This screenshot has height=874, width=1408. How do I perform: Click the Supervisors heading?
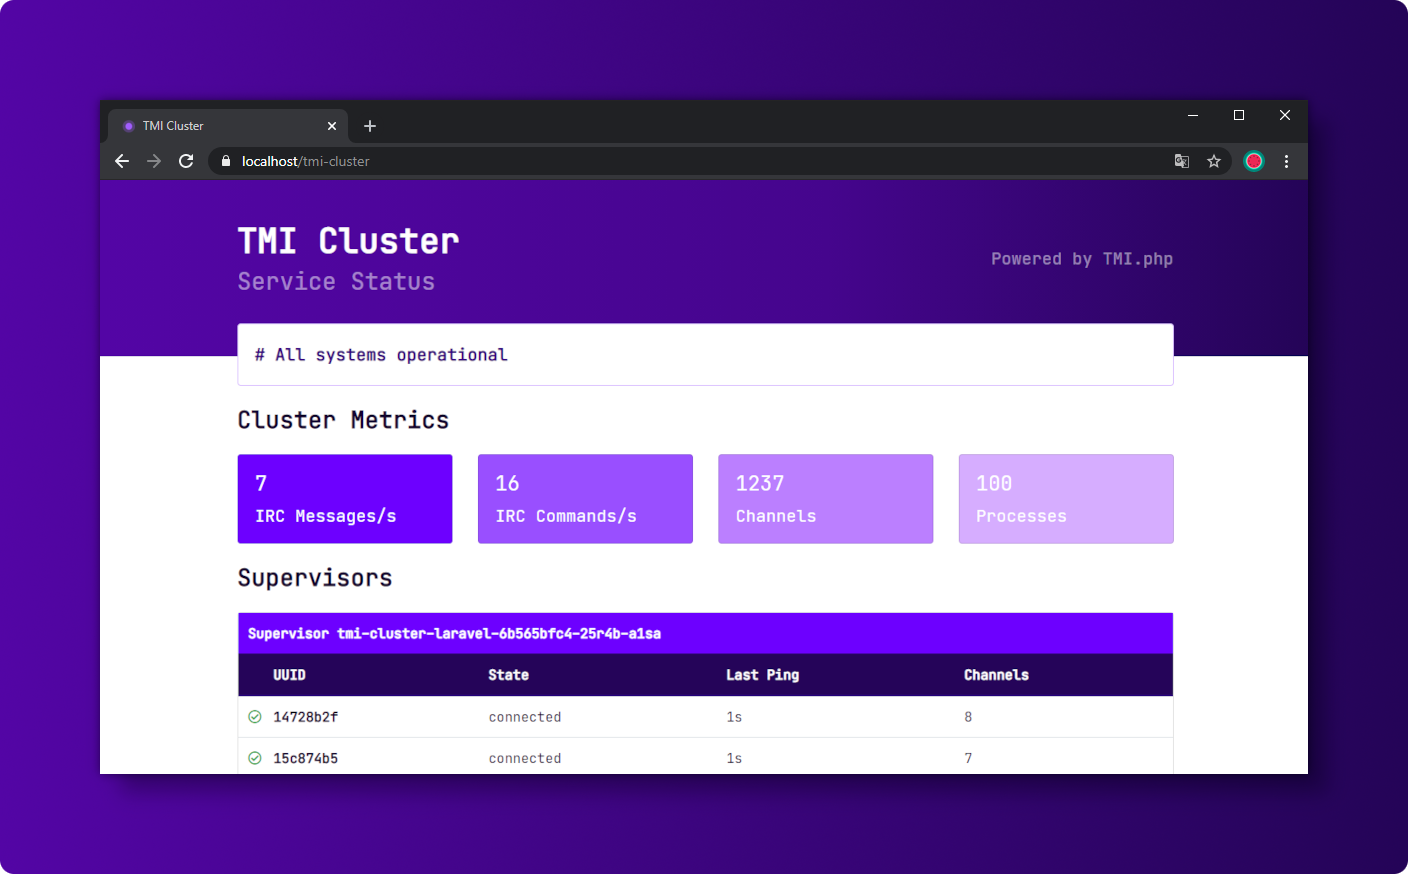coord(315,578)
